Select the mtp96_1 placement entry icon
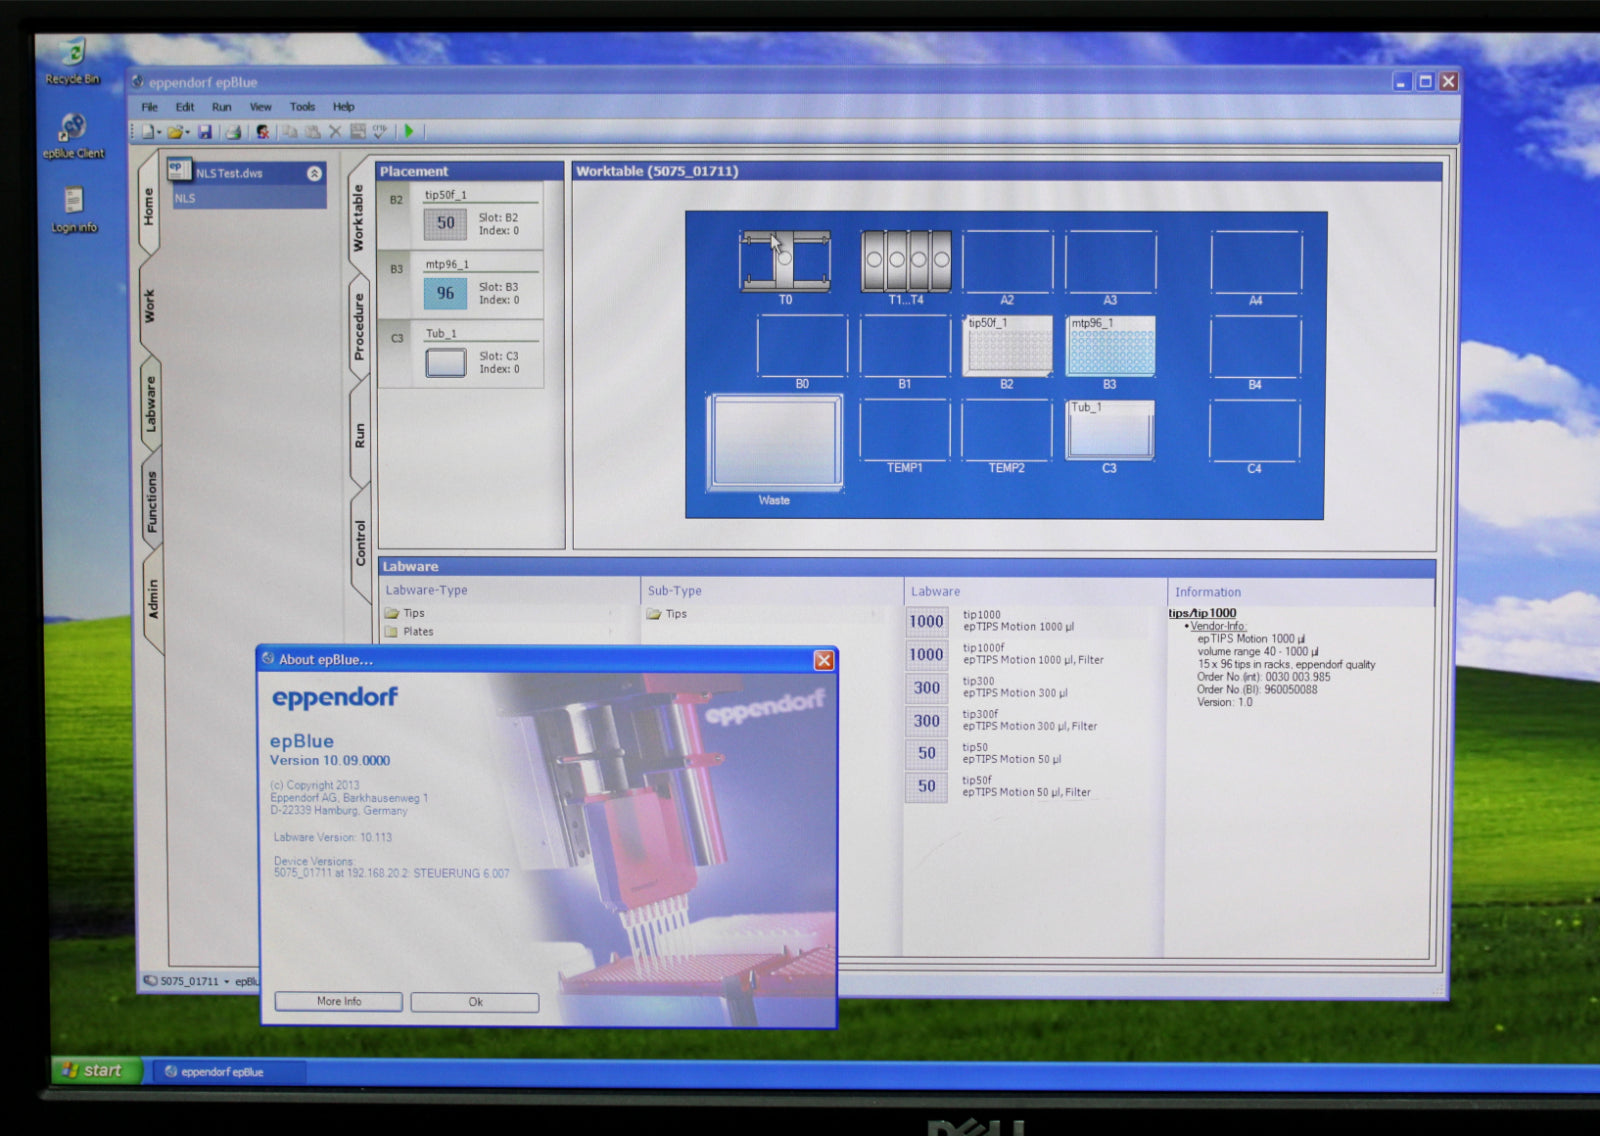This screenshot has height=1136, width=1600. pos(445,293)
